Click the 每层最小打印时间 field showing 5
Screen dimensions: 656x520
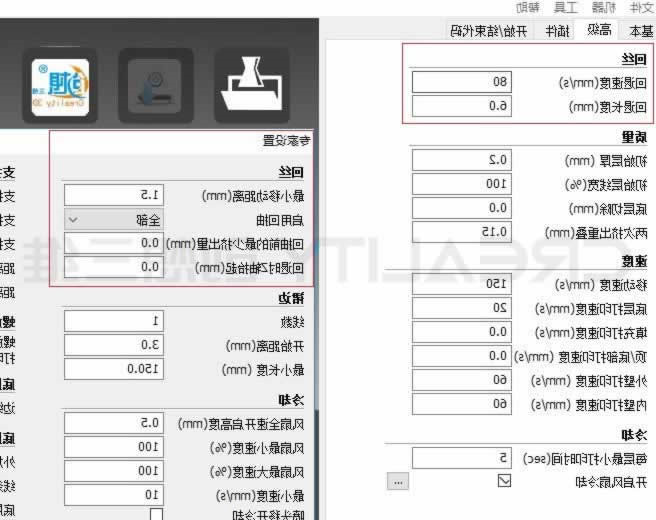coord(462,458)
